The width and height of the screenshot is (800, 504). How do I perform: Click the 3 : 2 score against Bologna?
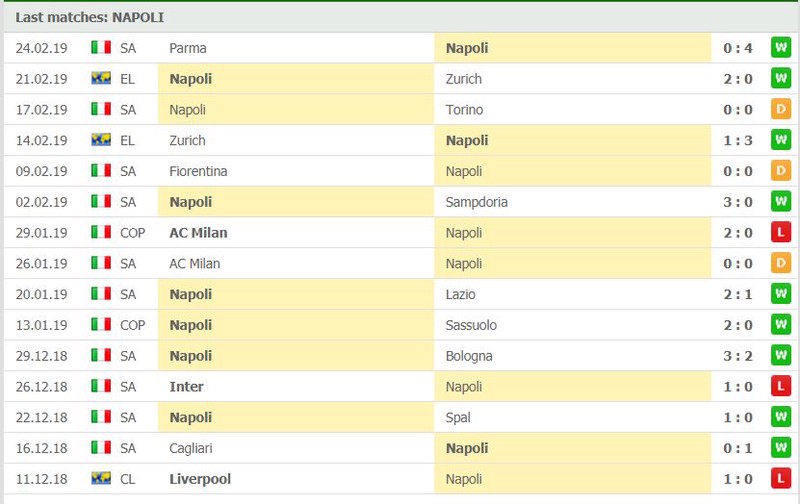click(x=738, y=356)
